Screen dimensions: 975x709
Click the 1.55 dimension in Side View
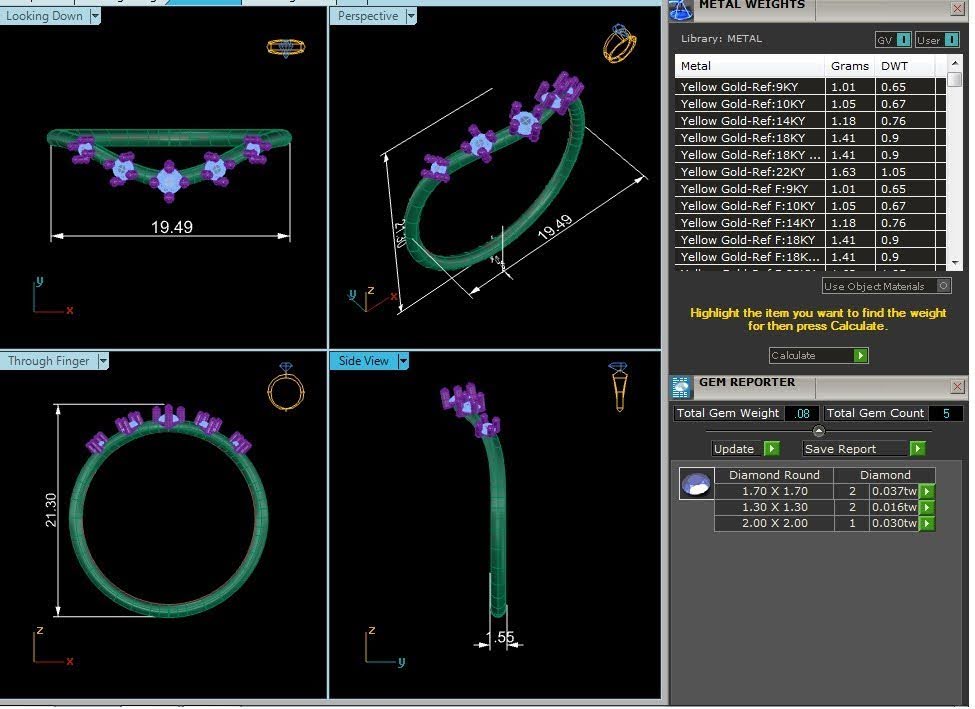(501, 637)
